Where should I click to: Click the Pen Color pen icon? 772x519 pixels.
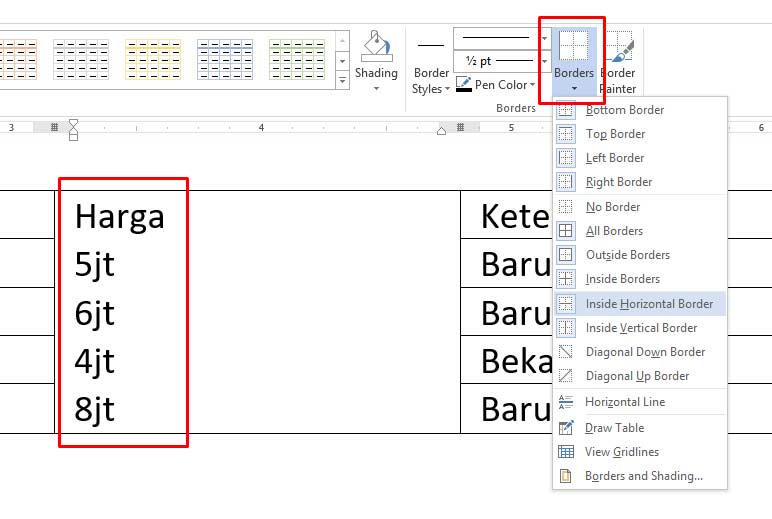click(464, 84)
